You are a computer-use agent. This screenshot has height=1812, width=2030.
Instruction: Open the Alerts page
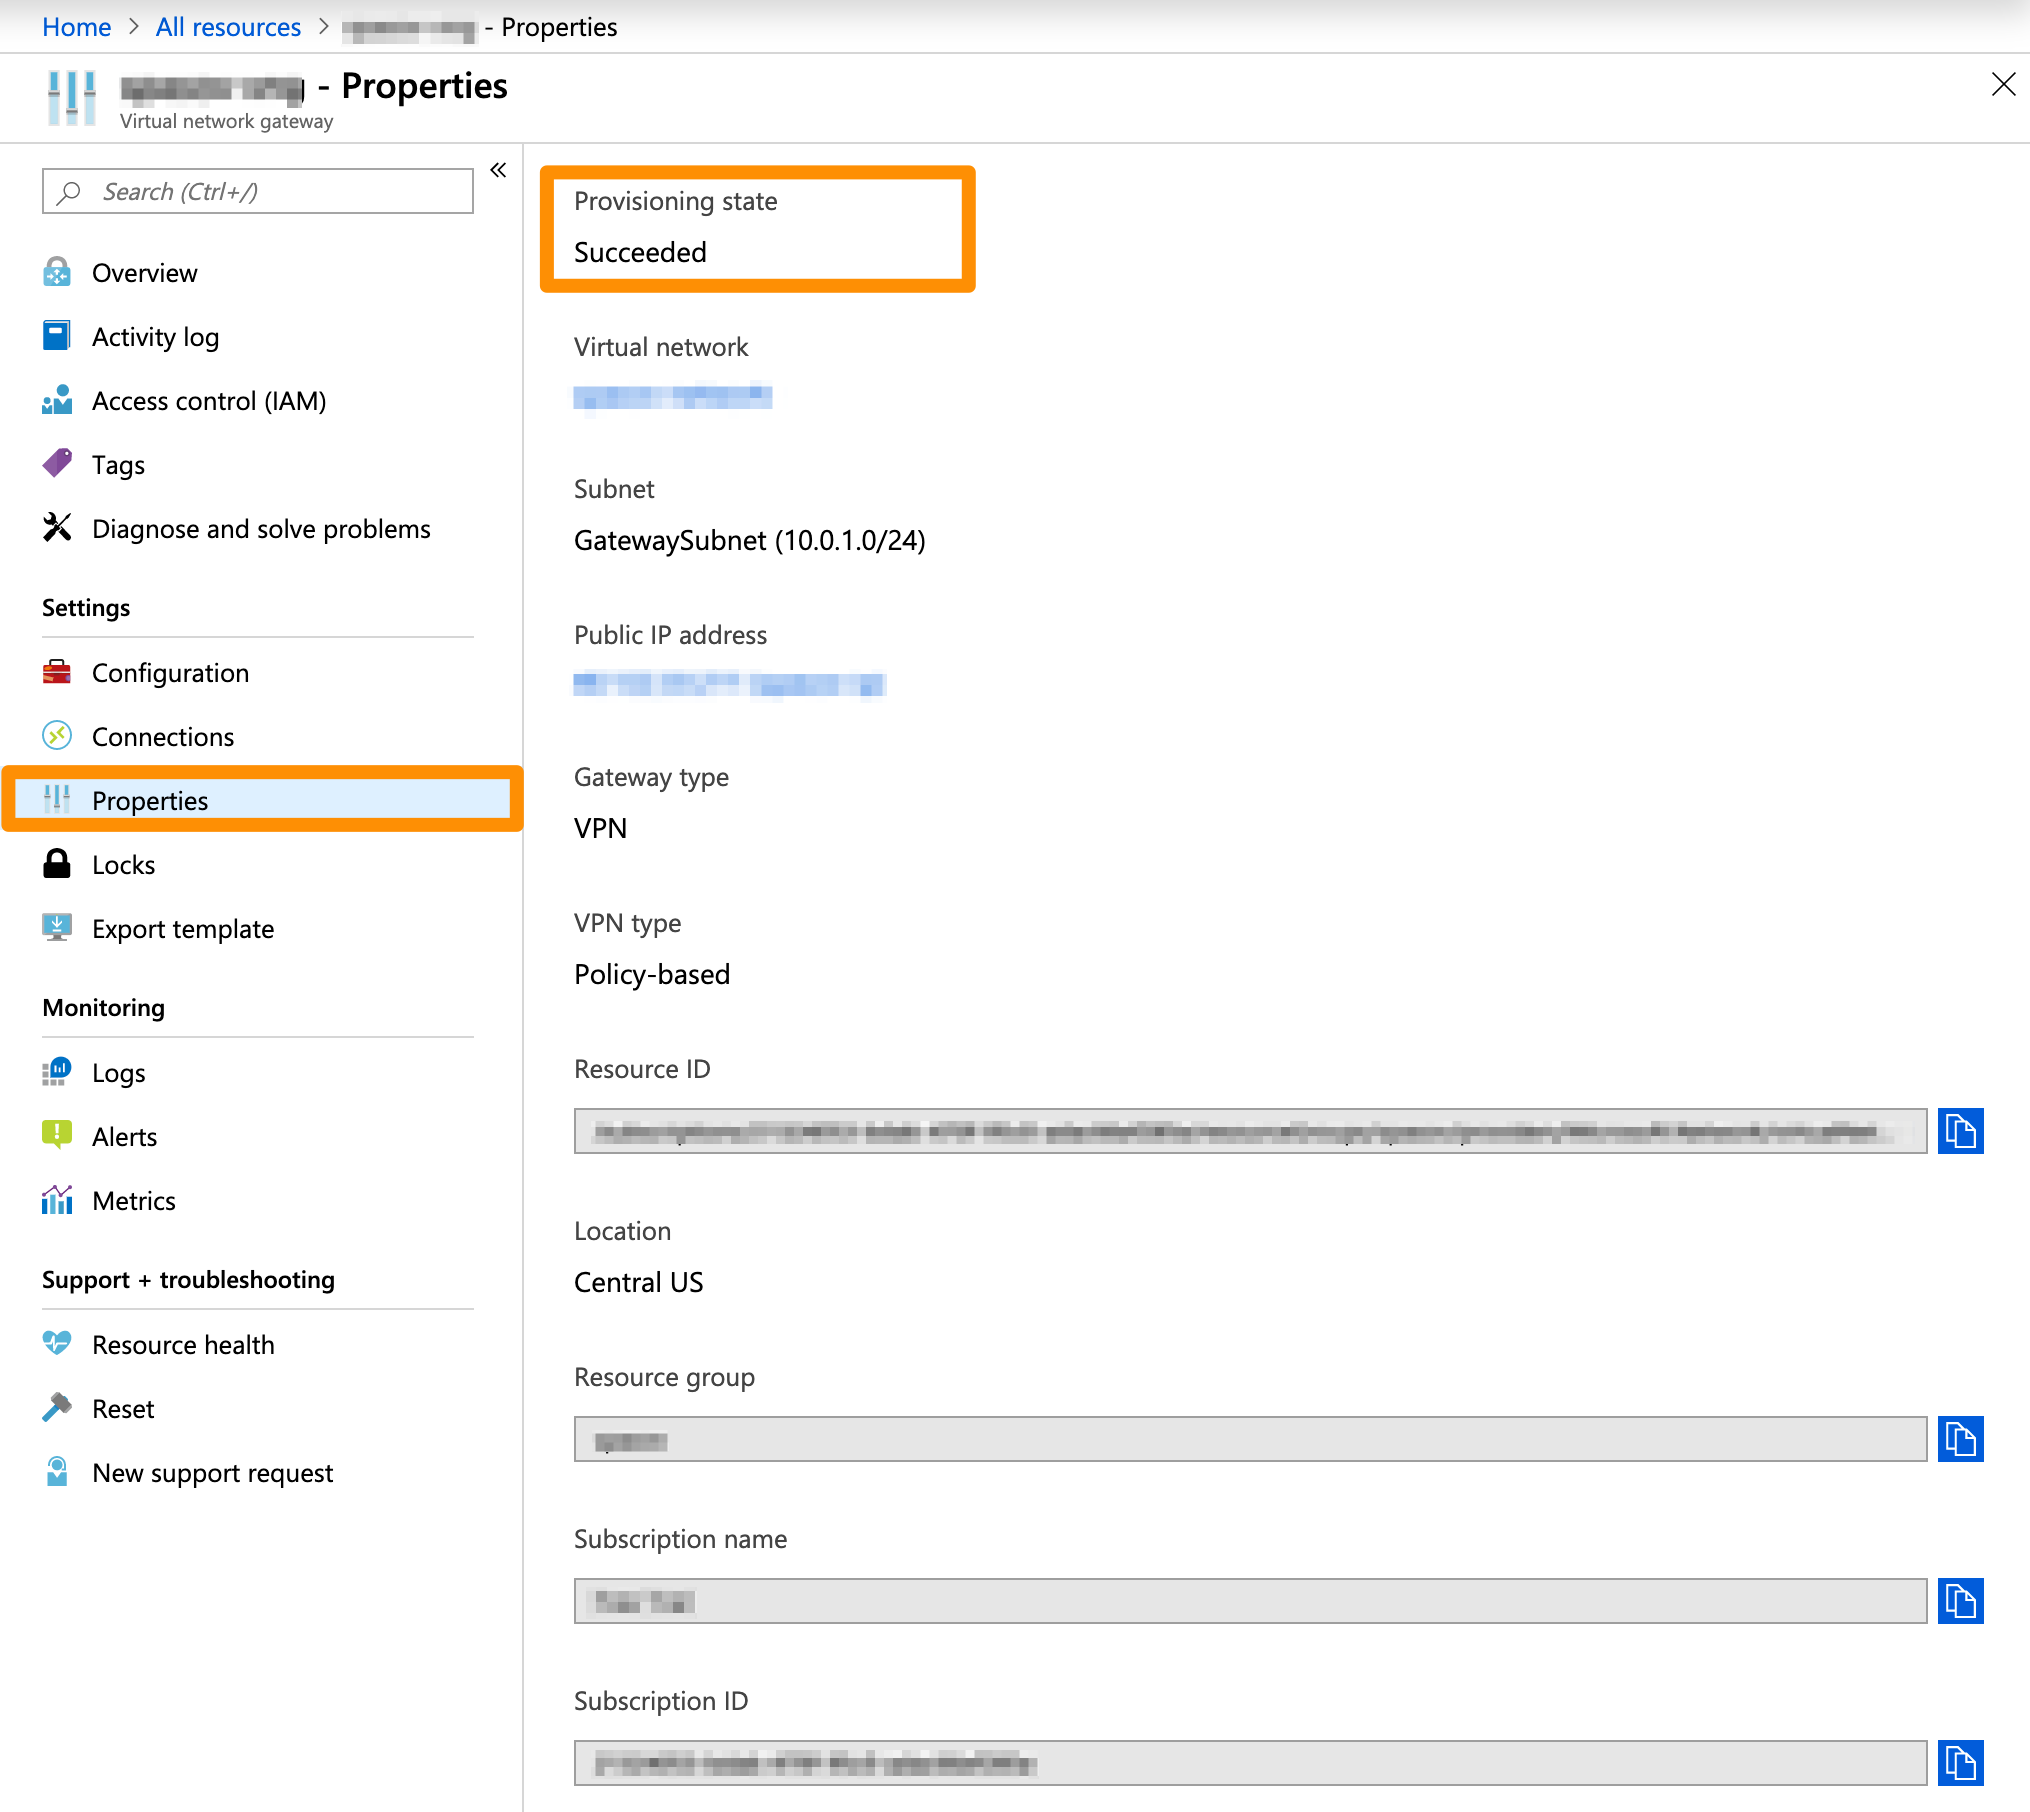[124, 1136]
